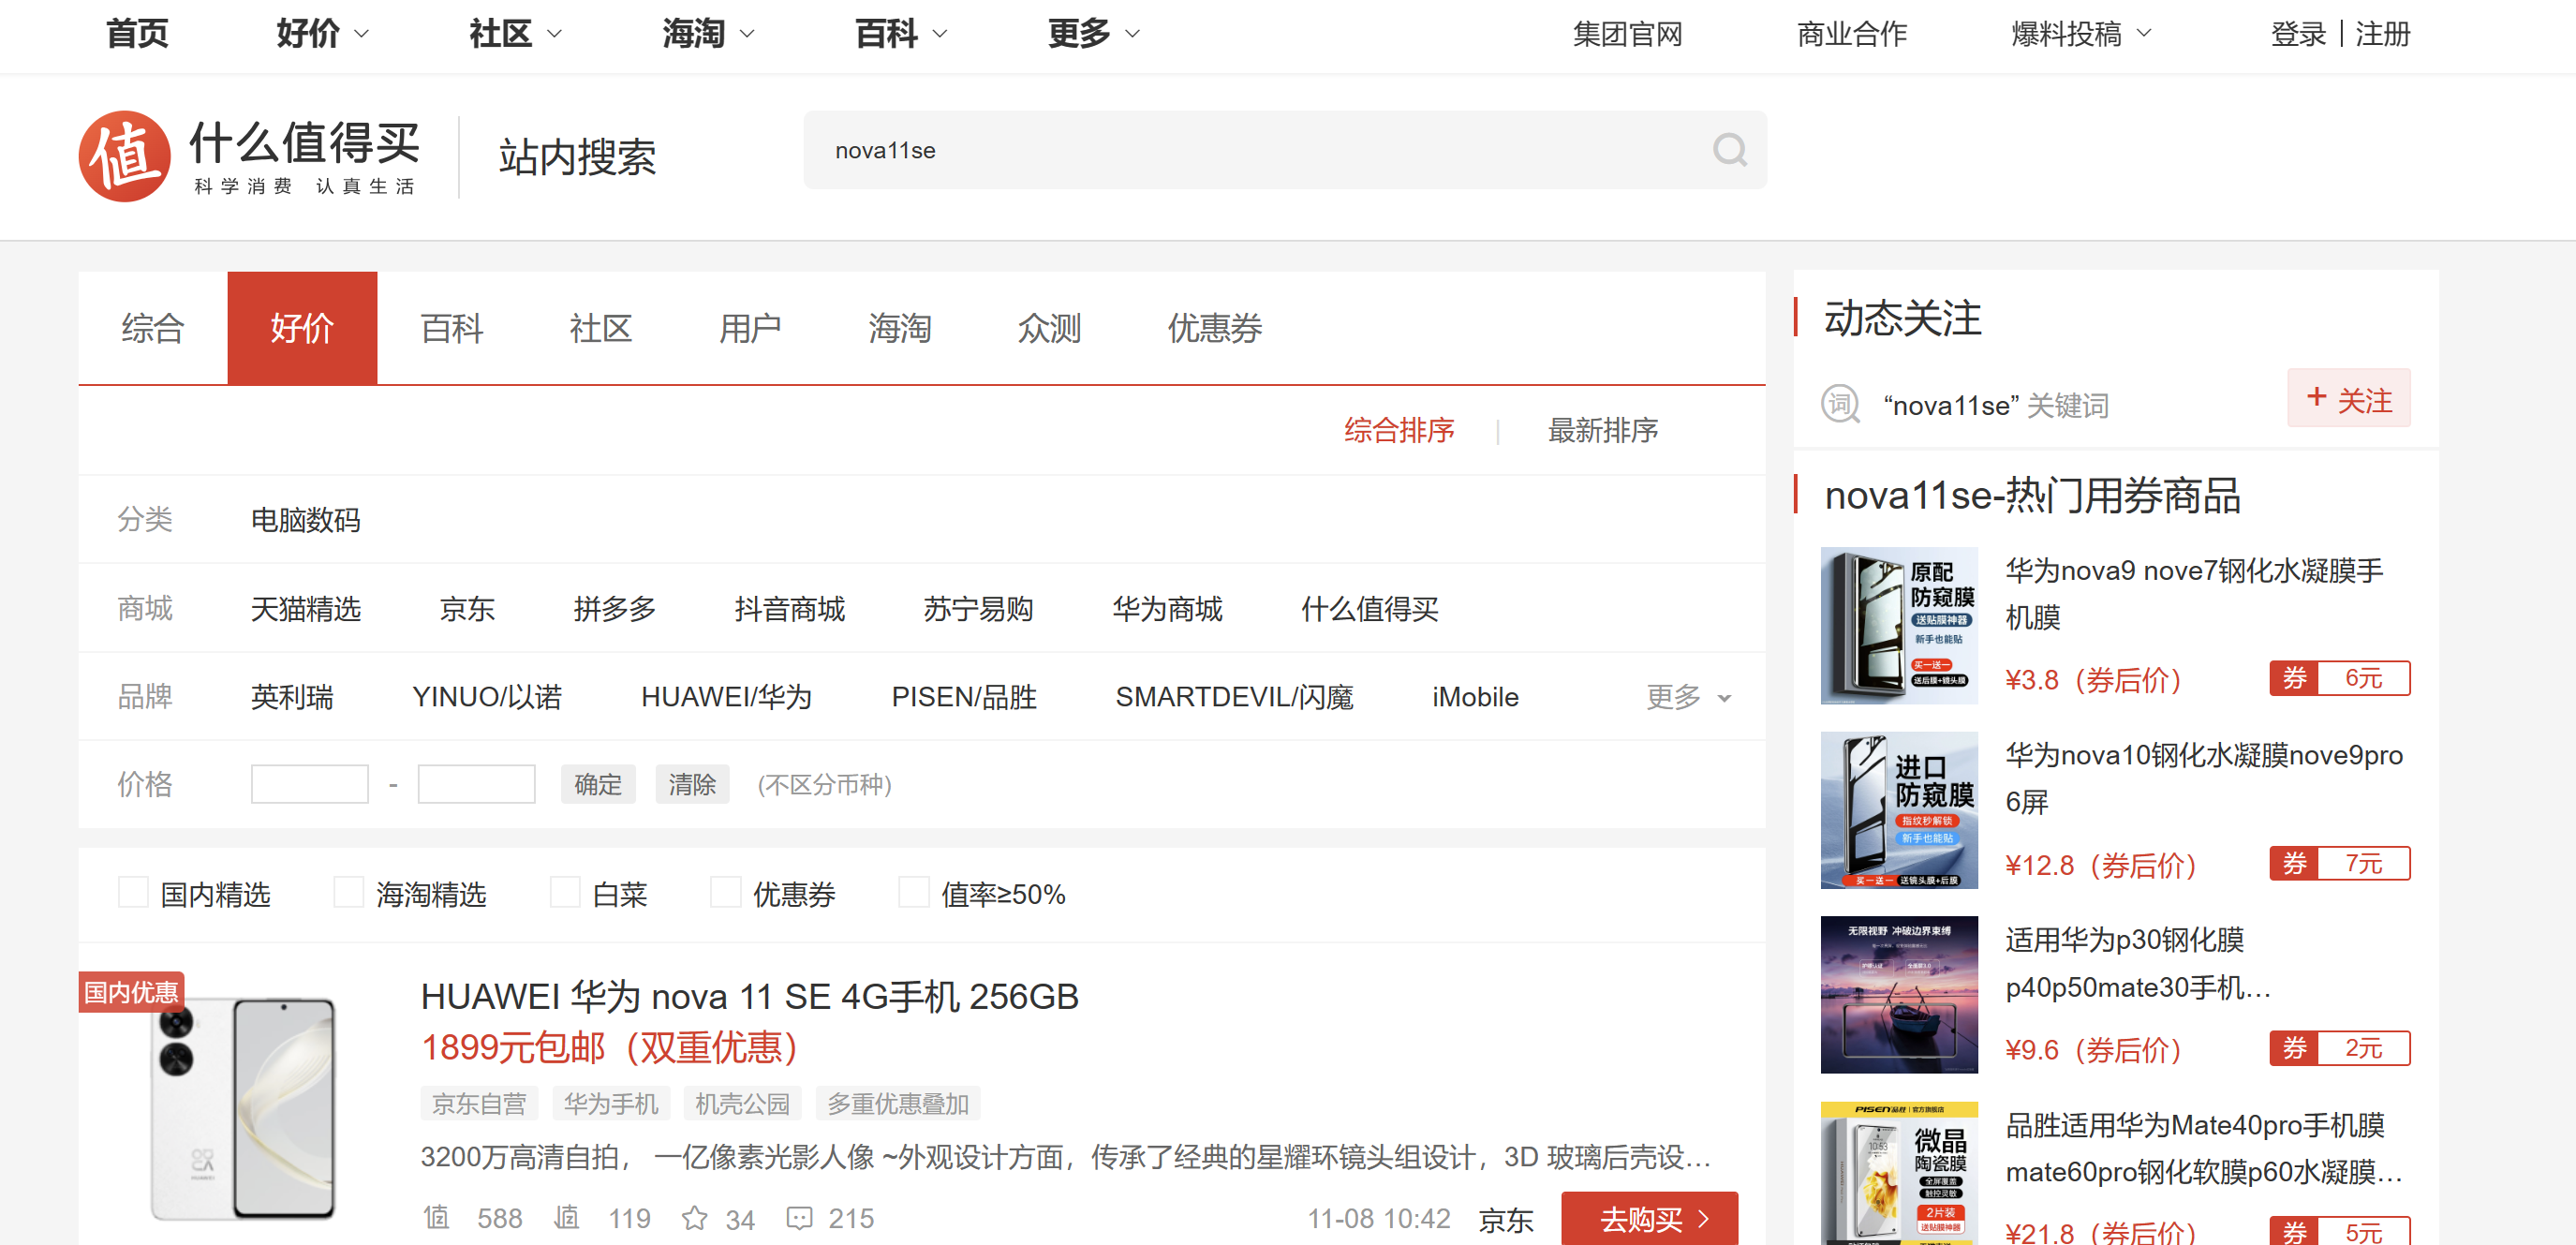Click the +关注 follow button
Image resolution: width=2576 pixels, height=1245 pixels.
point(2348,398)
